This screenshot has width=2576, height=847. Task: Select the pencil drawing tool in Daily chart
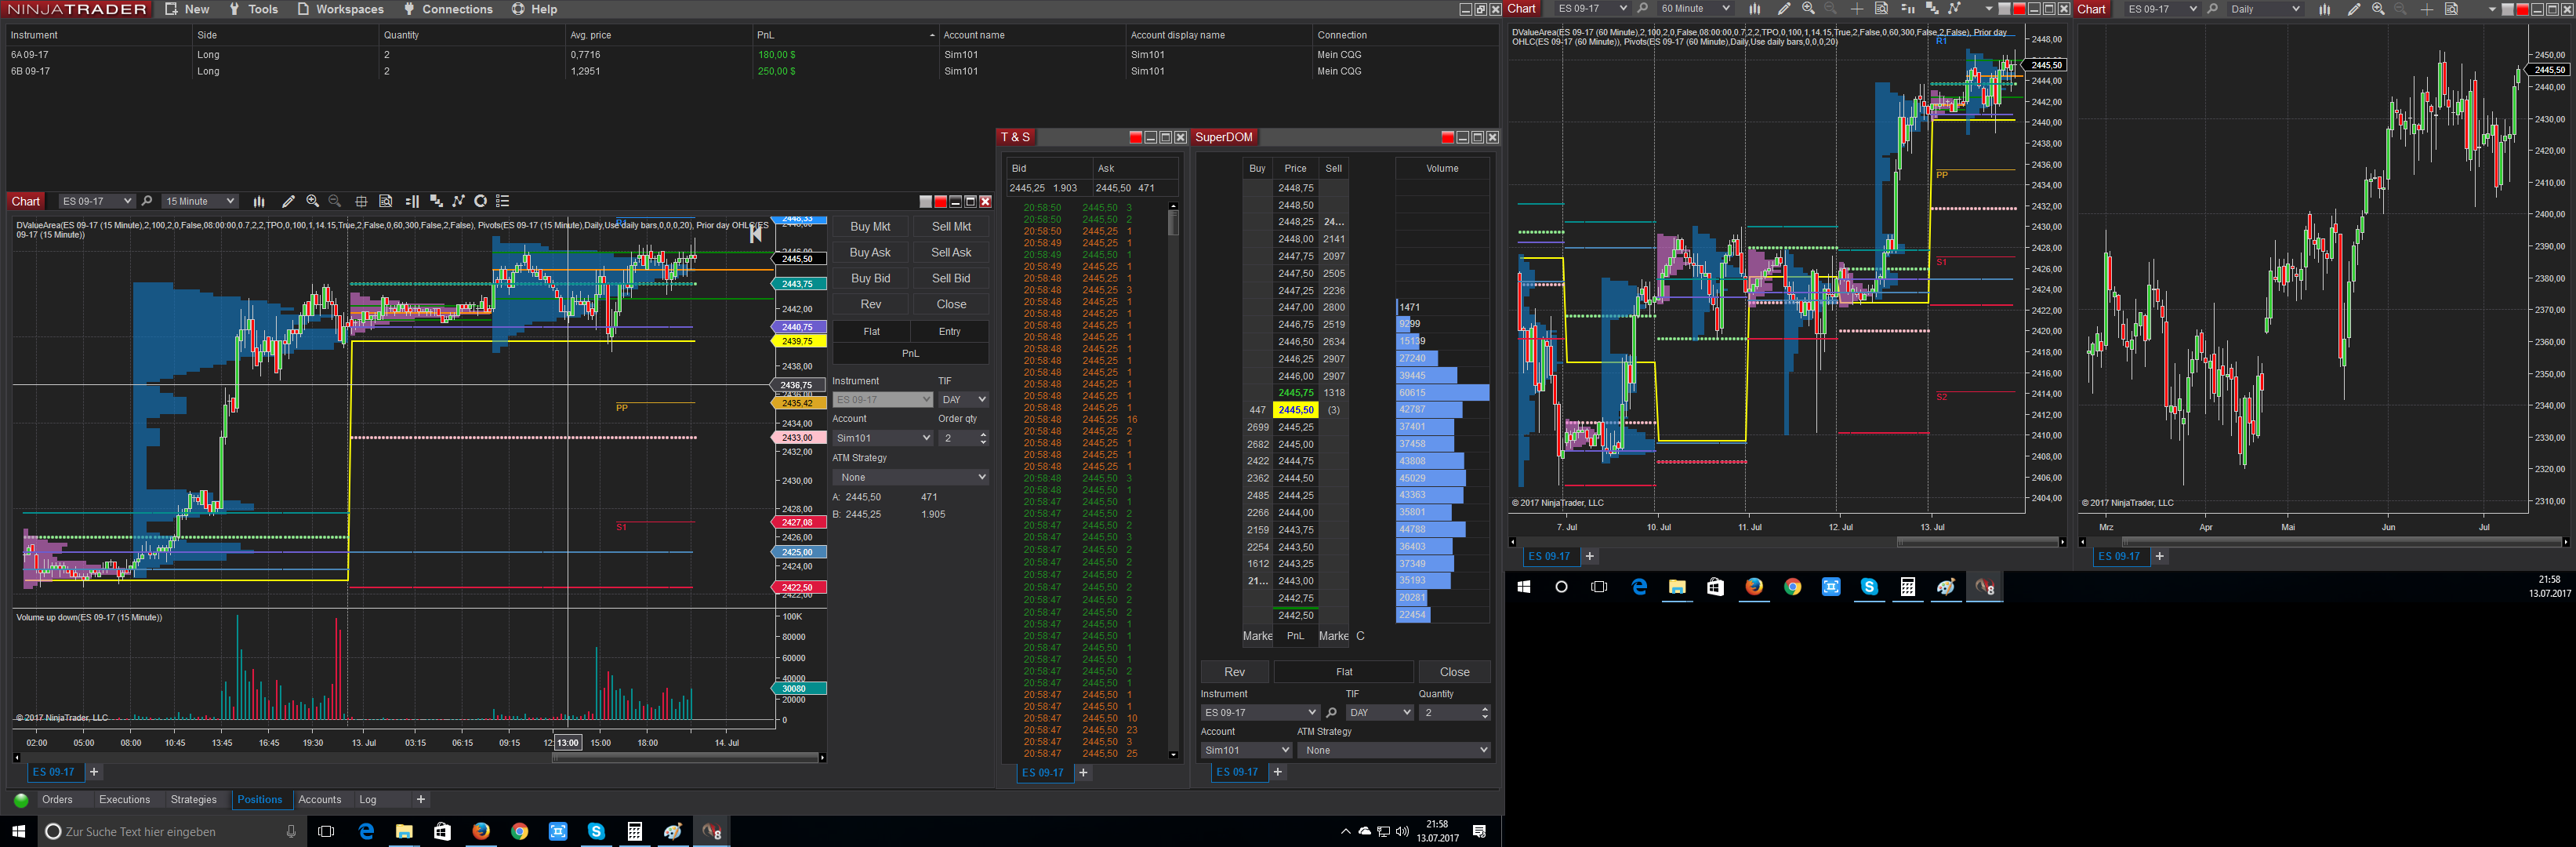[2354, 9]
